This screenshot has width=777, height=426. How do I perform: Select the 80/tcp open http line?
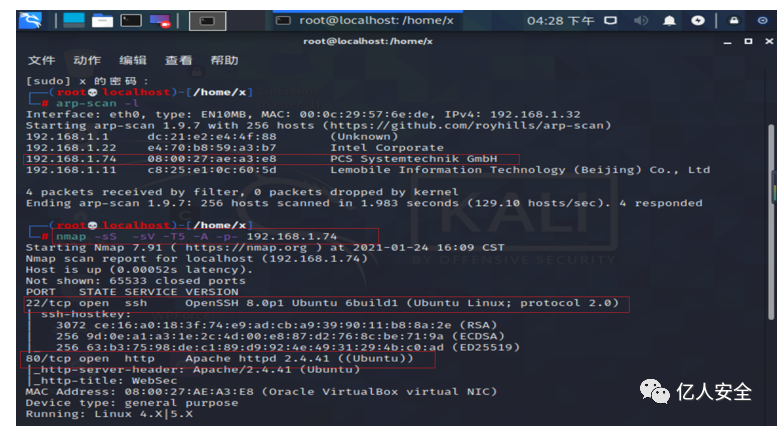click(219, 358)
